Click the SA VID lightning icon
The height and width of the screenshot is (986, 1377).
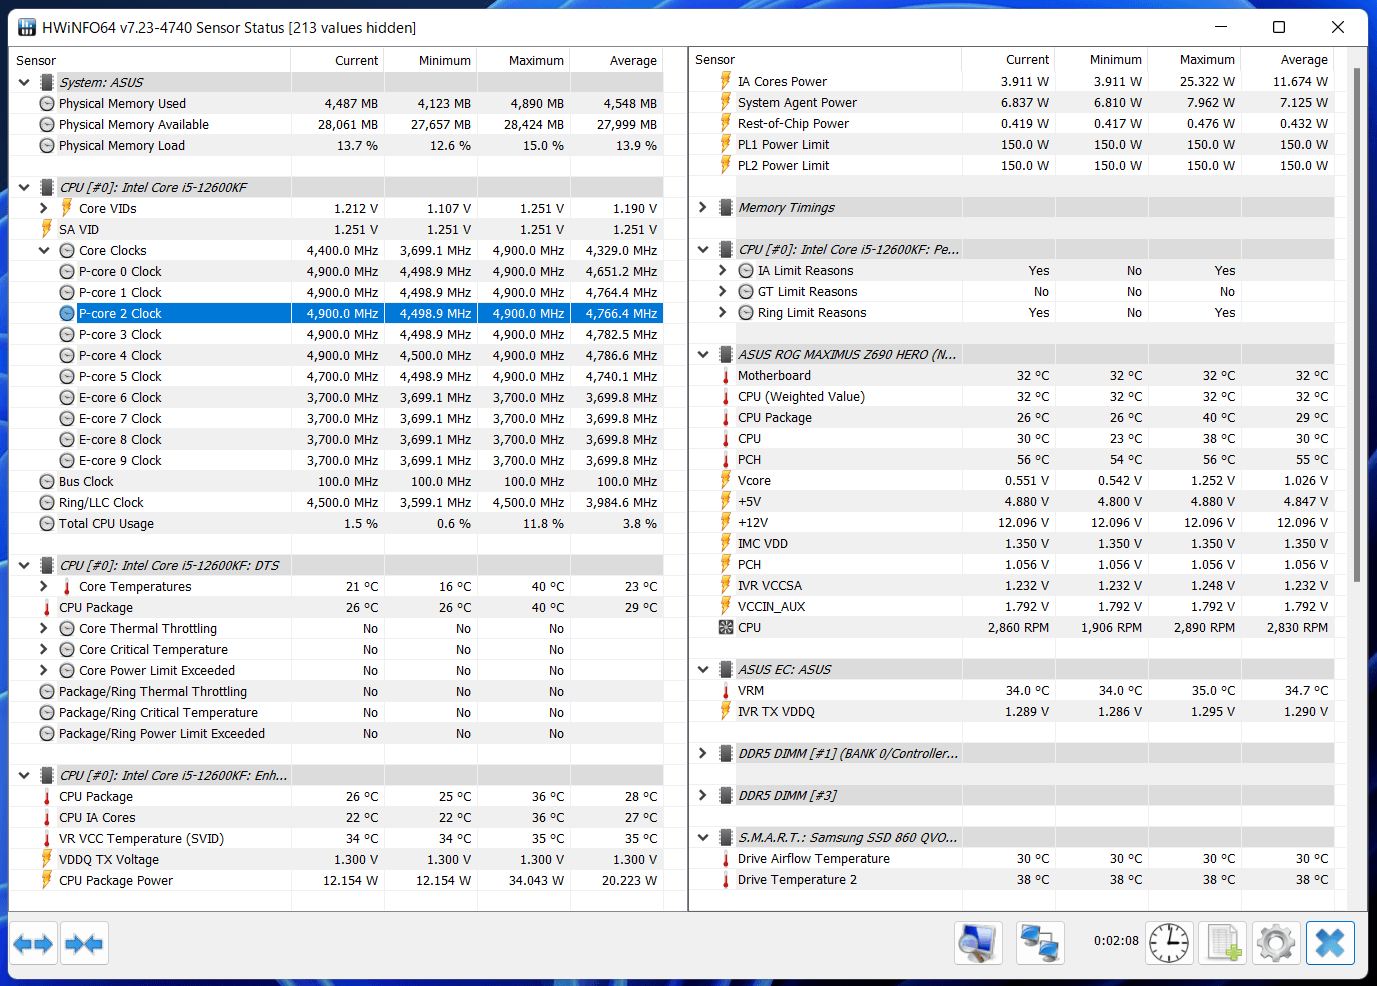coord(47,229)
